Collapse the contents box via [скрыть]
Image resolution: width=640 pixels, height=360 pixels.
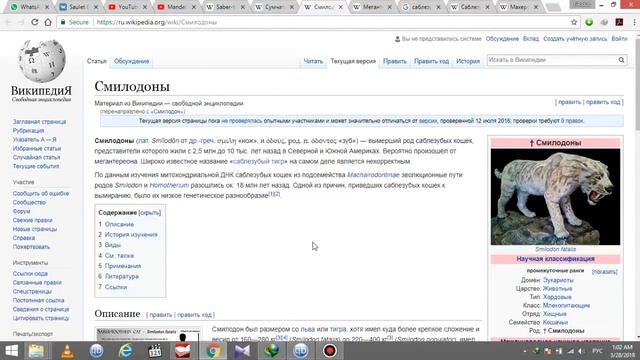150,213
